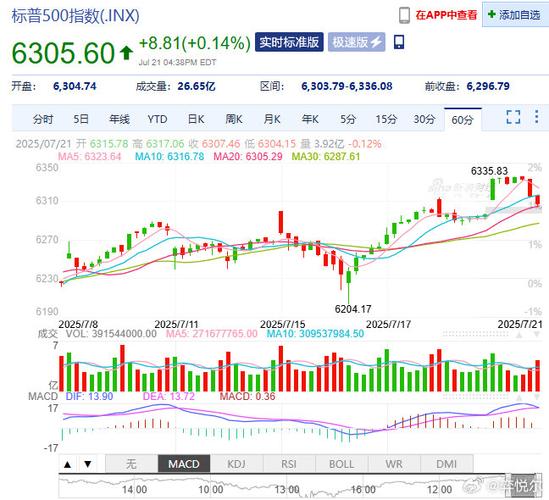This screenshot has height=500, width=549.
Task: Select the 15分 interval tab
Action: click(x=386, y=119)
